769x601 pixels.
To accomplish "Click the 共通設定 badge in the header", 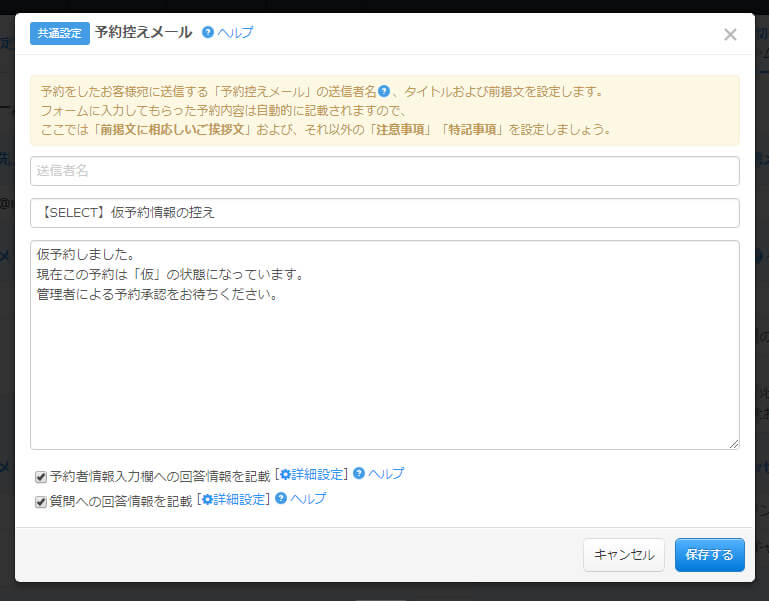I will pos(60,33).
